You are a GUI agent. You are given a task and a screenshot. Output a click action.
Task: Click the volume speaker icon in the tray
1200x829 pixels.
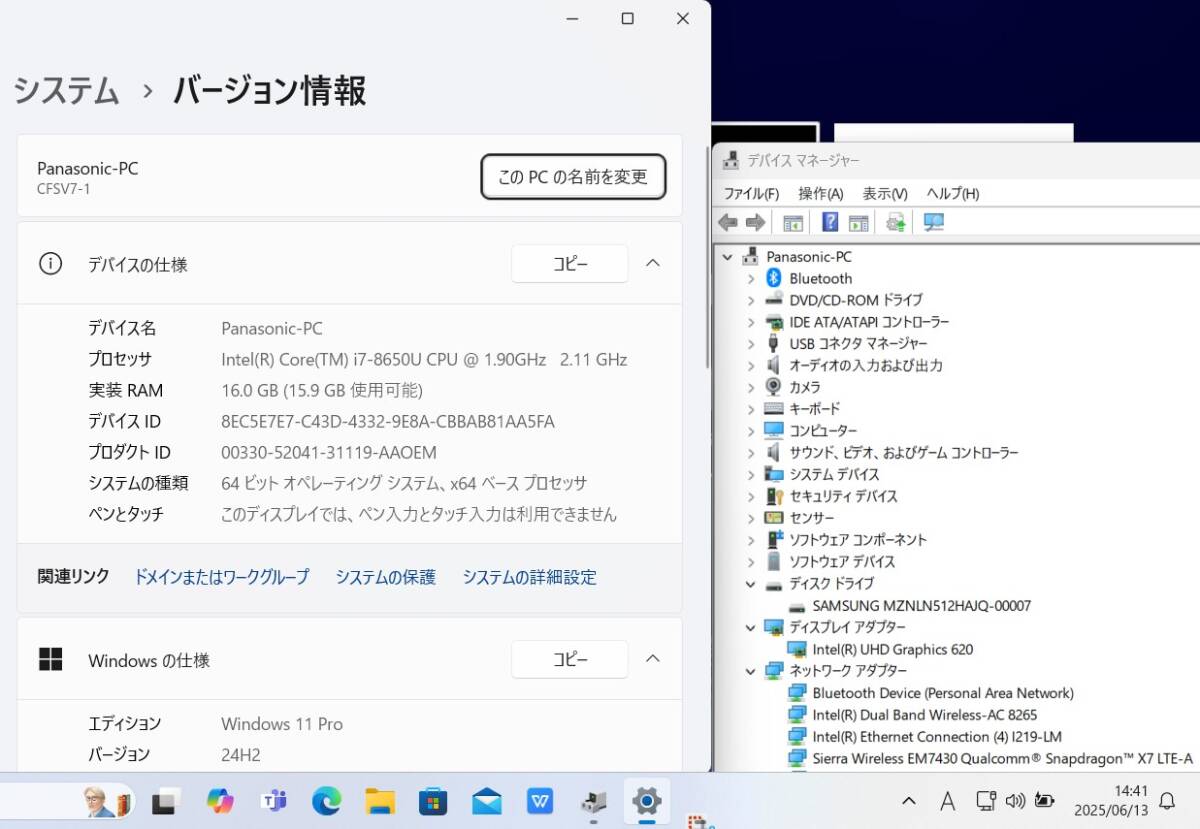tap(1017, 800)
